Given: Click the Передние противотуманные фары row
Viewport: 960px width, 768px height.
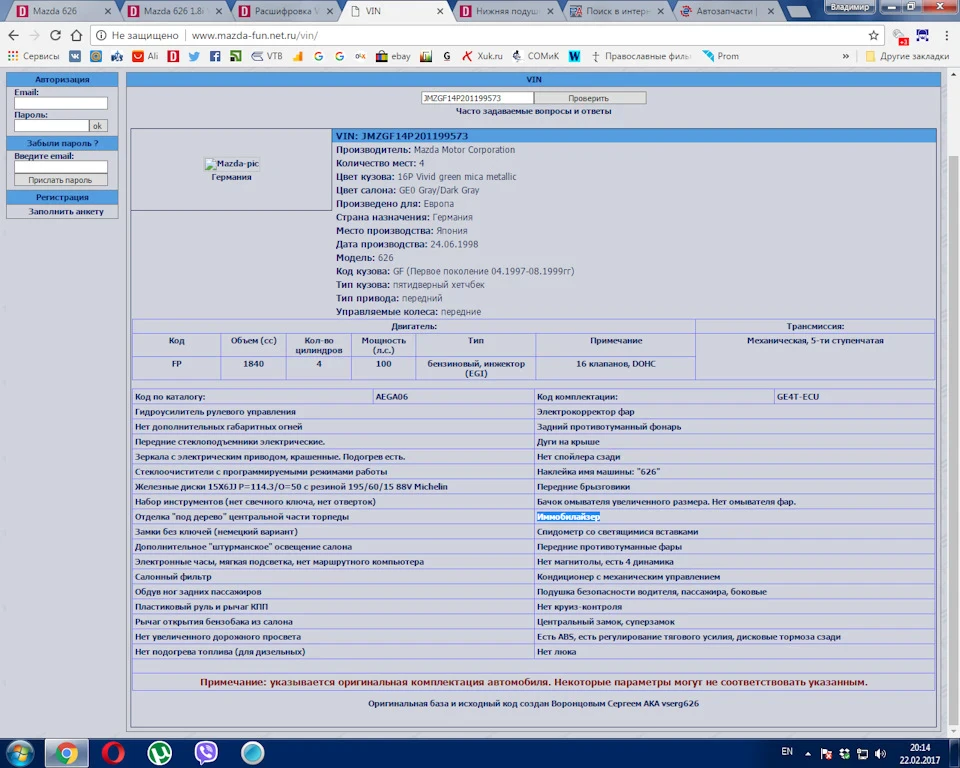Looking at the screenshot, I should pos(735,547).
